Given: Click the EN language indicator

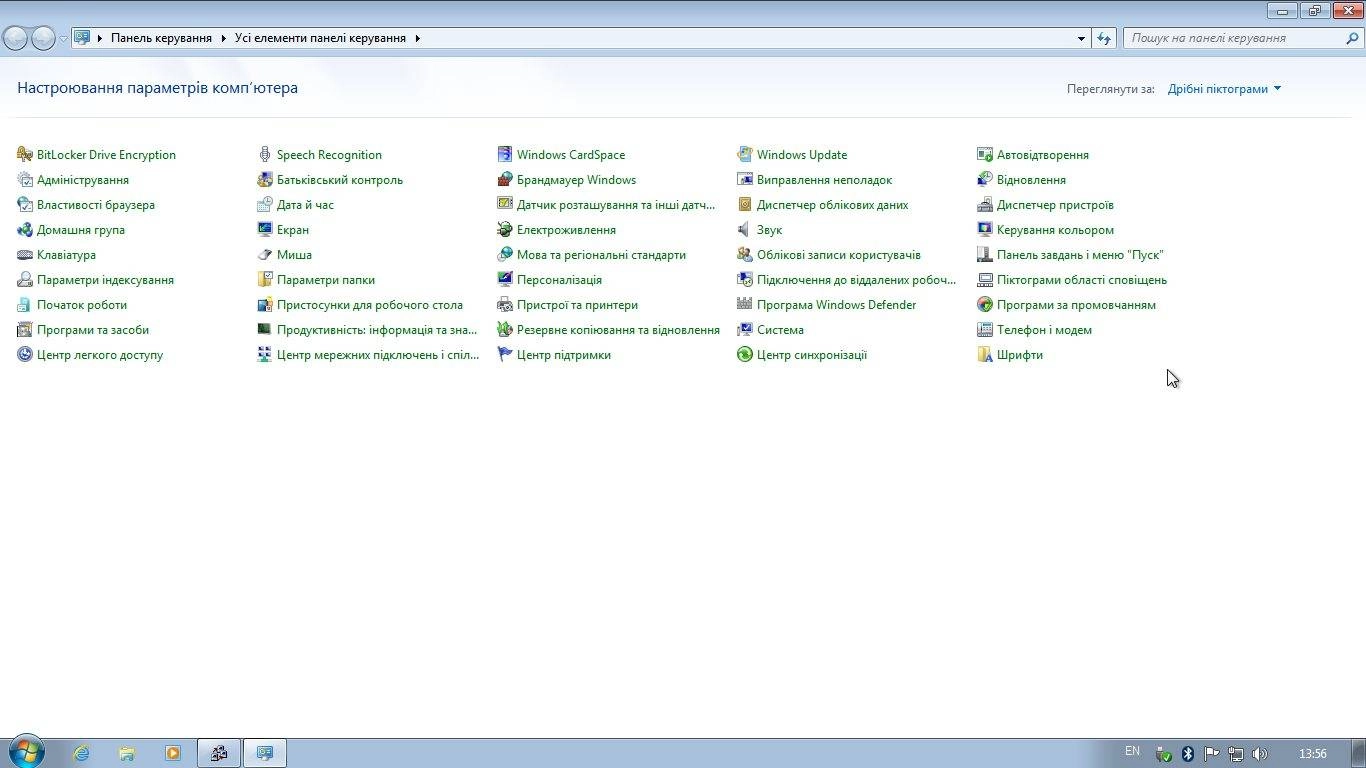Looking at the screenshot, I should coord(1132,751).
